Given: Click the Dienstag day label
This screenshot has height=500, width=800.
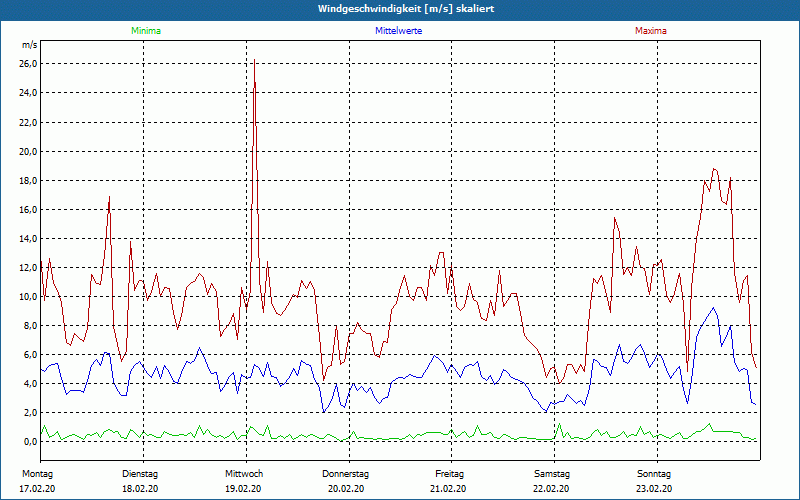Looking at the screenshot, I should 140,474.
